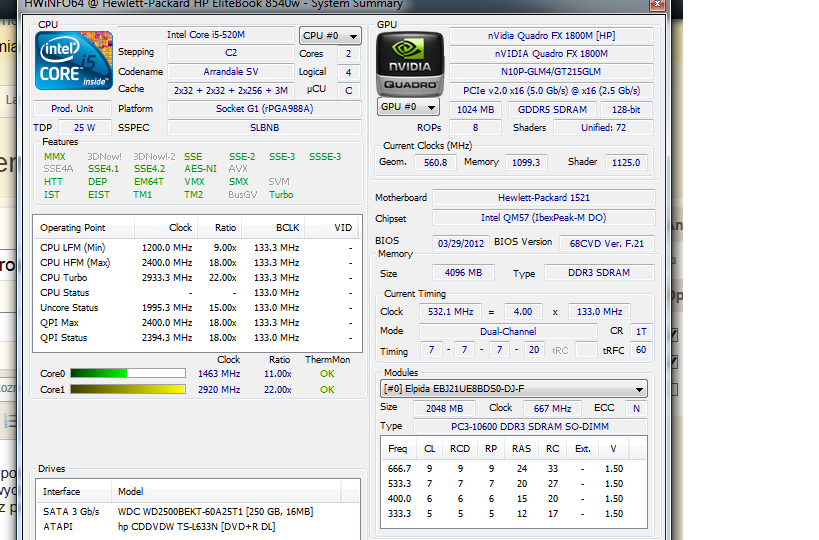Select the QPI Status row
The height and width of the screenshot is (540, 819).
click(197, 338)
